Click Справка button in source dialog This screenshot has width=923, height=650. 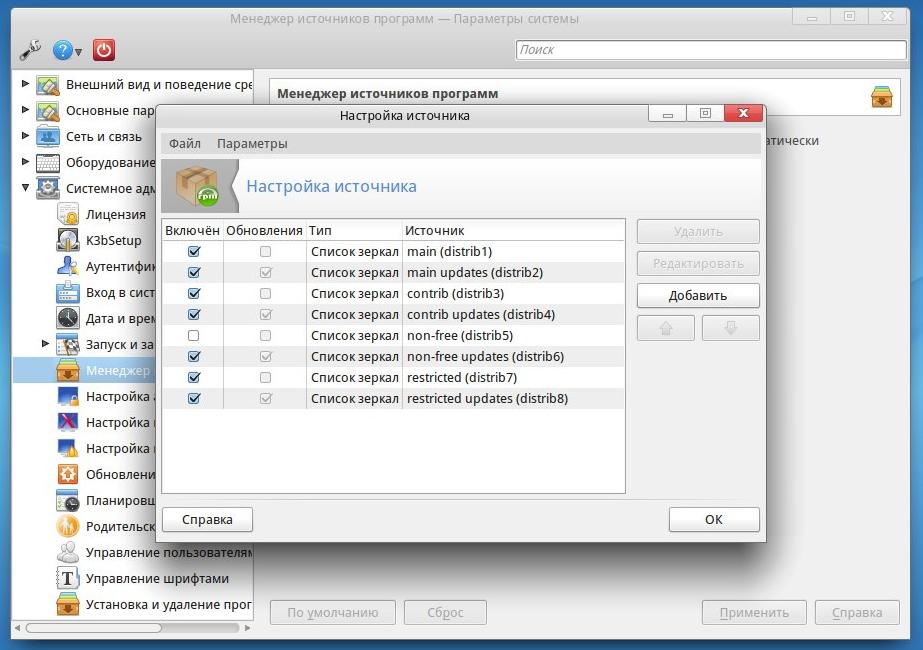click(x=207, y=520)
